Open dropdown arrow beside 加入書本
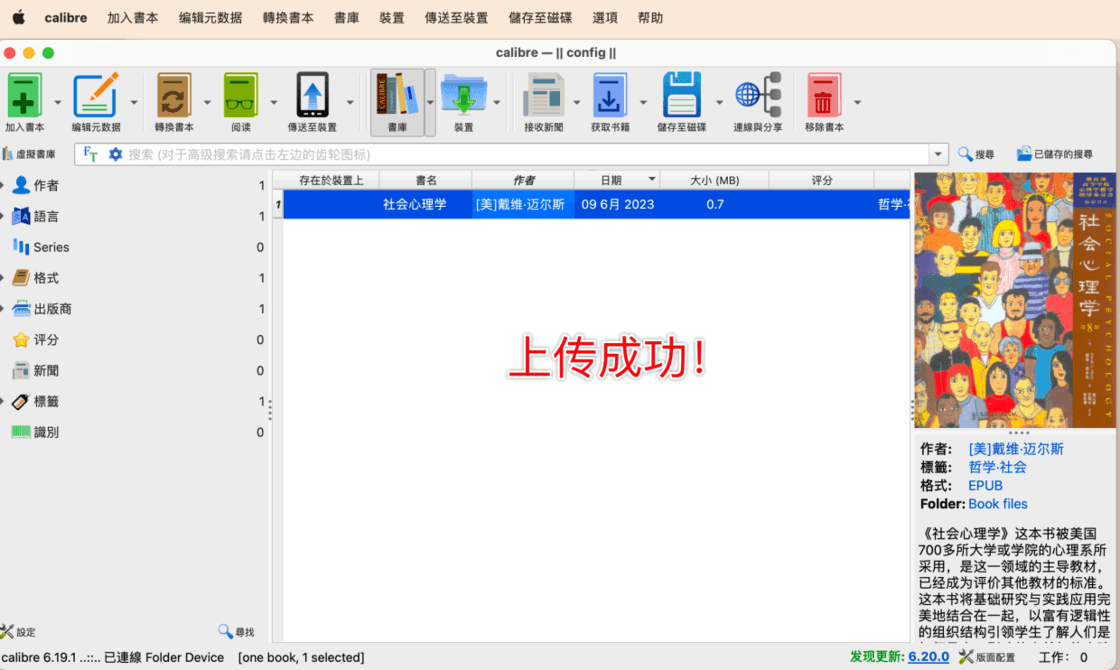 pos(57,102)
